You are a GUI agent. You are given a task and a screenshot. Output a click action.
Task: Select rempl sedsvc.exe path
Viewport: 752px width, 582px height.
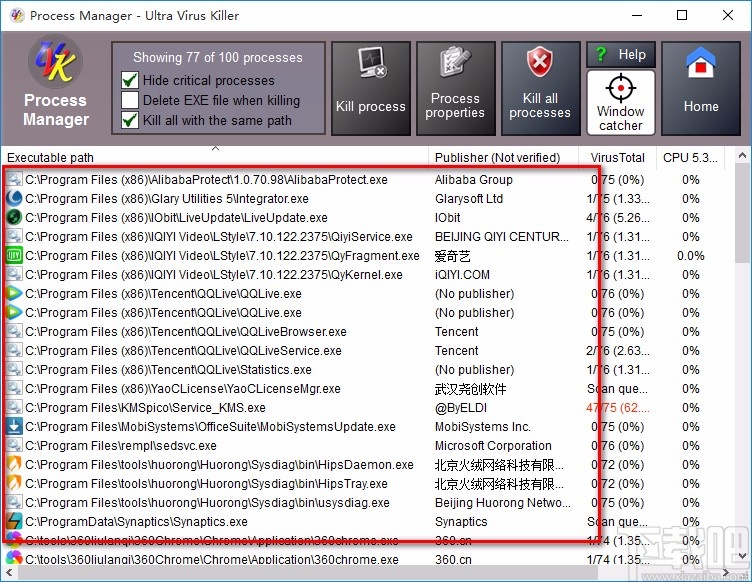pyautogui.click(x=121, y=446)
